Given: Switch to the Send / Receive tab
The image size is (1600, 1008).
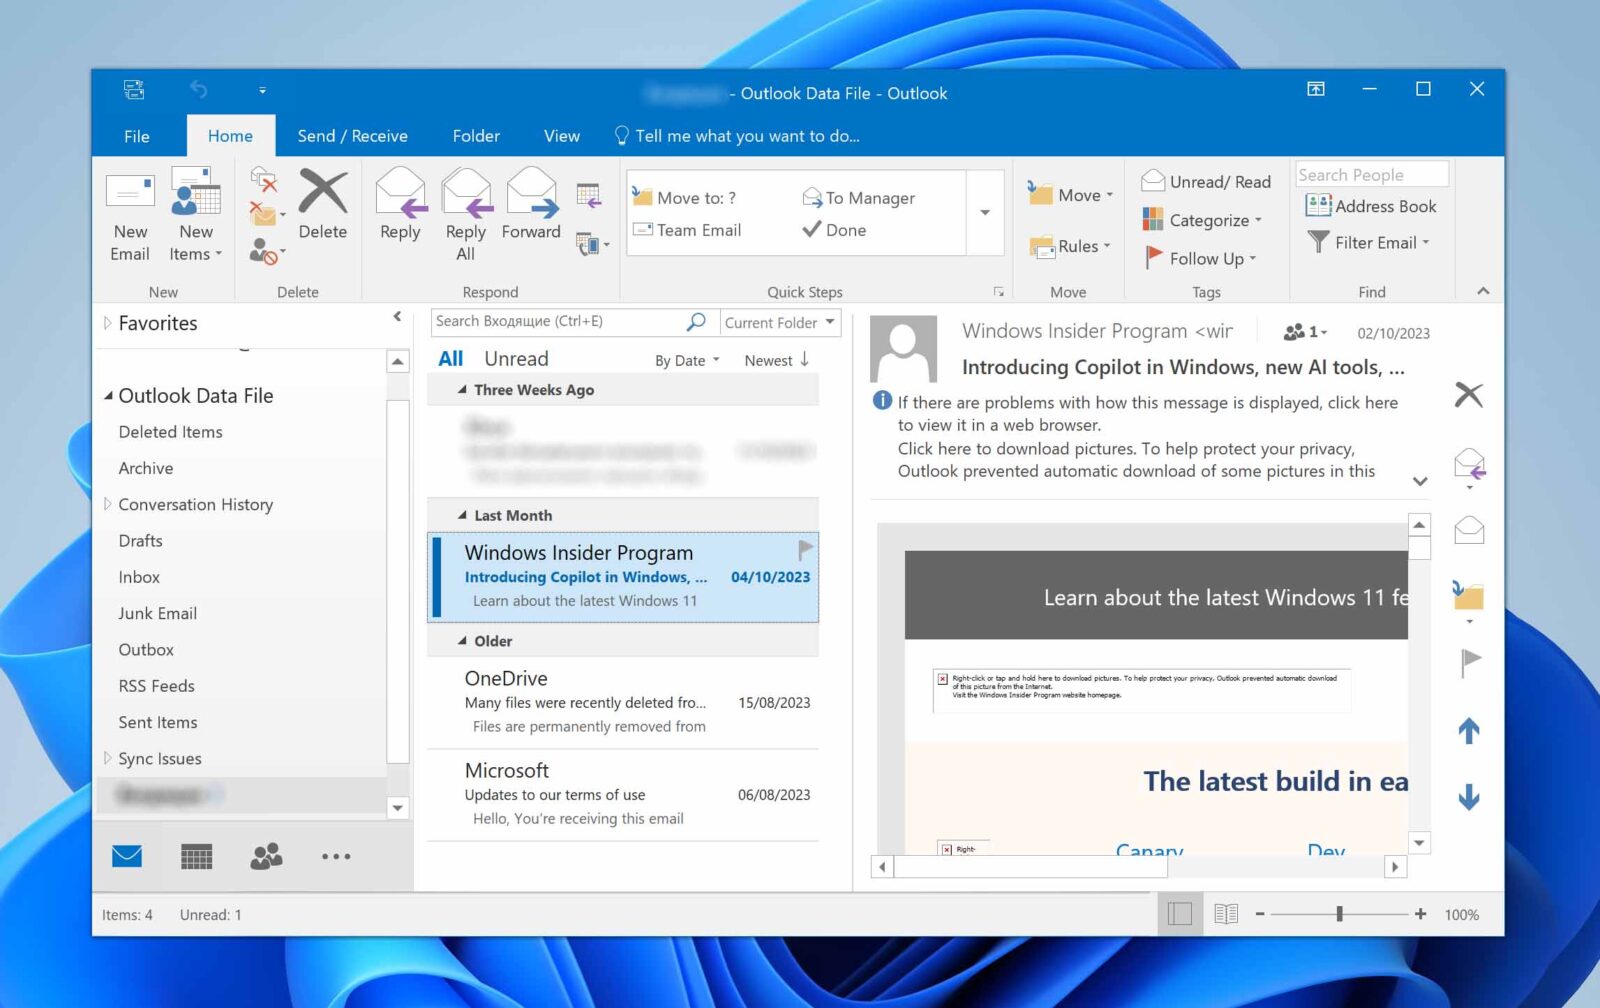Looking at the screenshot, I should 352,136.
